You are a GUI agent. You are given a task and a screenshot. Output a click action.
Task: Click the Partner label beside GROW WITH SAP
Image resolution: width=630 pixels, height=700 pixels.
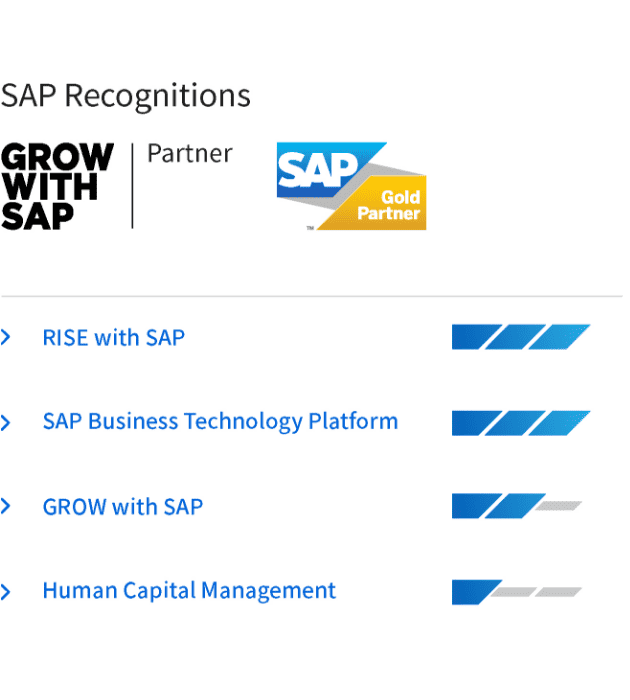click(189, 154)
